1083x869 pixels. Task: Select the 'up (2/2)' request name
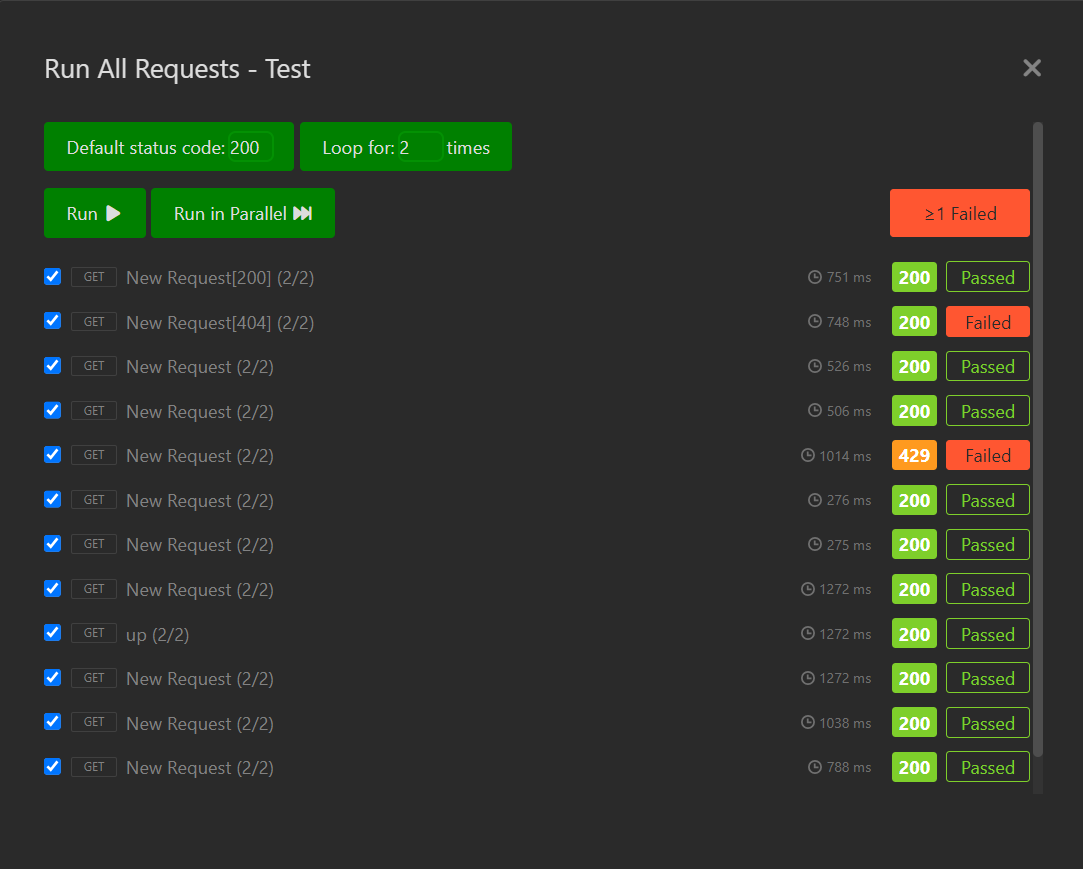(157, 634)
